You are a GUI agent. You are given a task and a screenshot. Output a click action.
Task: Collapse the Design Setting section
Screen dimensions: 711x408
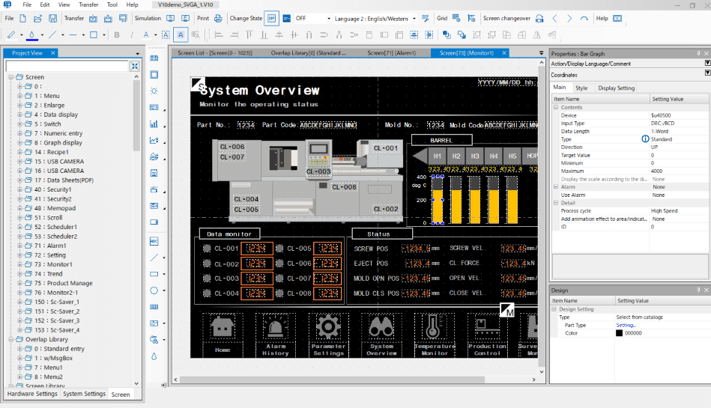coord(554,309)
